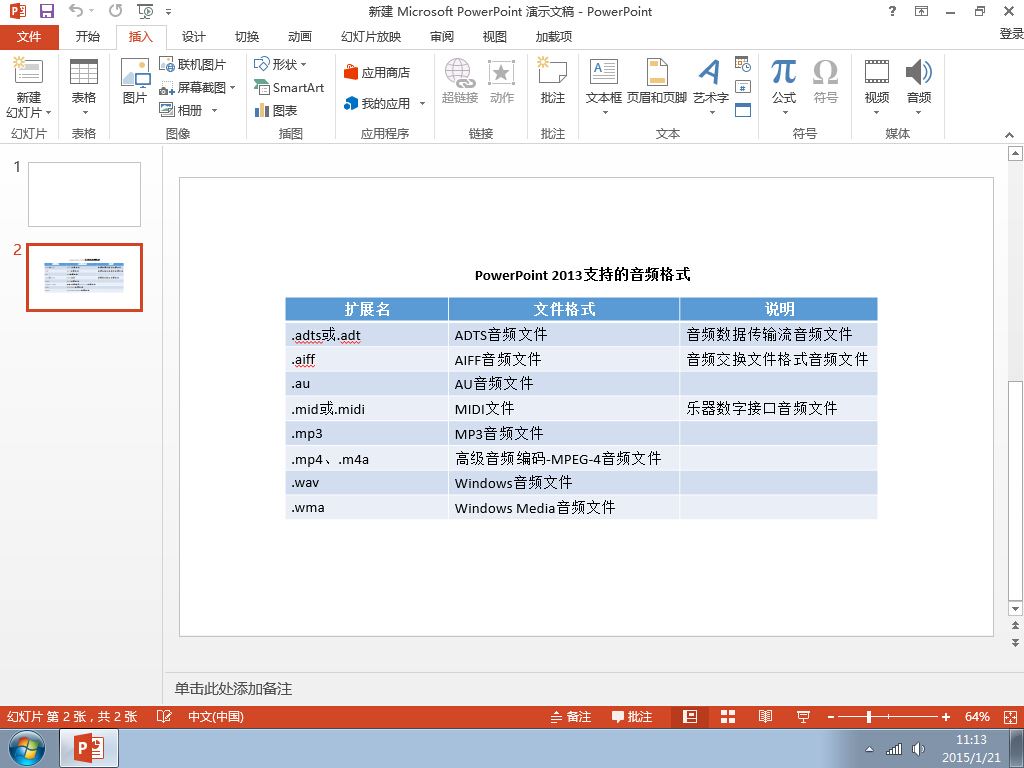Switch to the 幻灯片放映 tab
1024x768 pixels.
(x=371, y=37)
